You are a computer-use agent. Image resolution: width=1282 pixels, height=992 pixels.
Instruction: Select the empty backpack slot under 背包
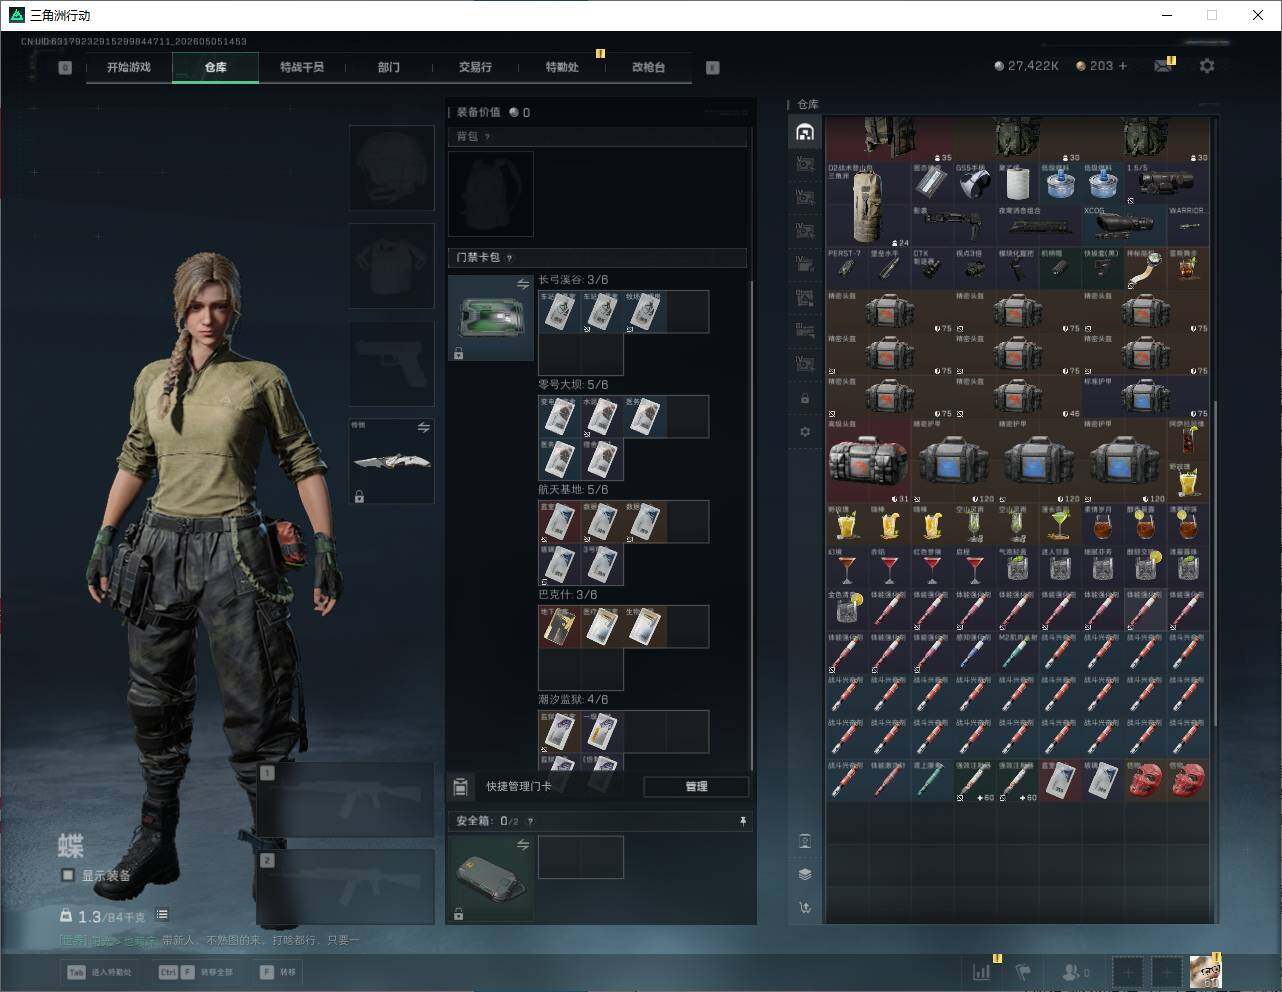(491, 194)
